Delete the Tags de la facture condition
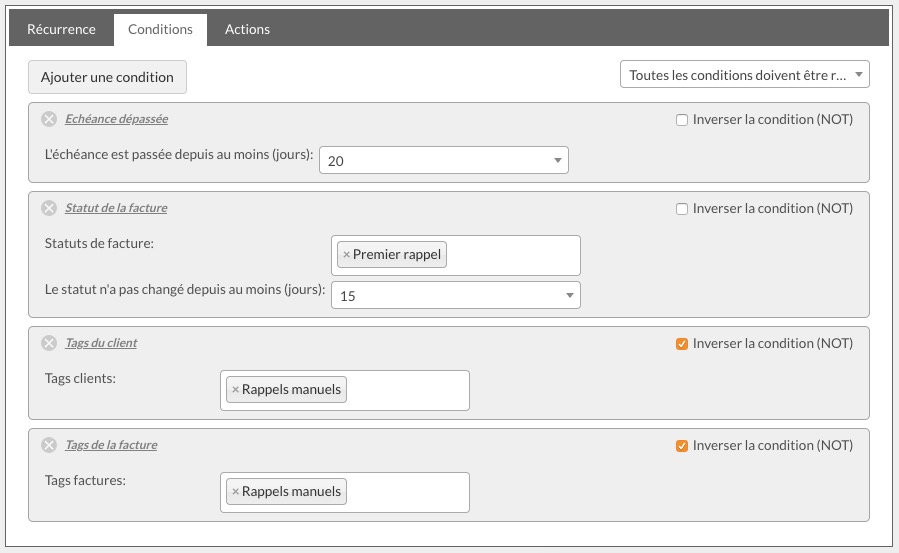 click(x=49, y=445)
